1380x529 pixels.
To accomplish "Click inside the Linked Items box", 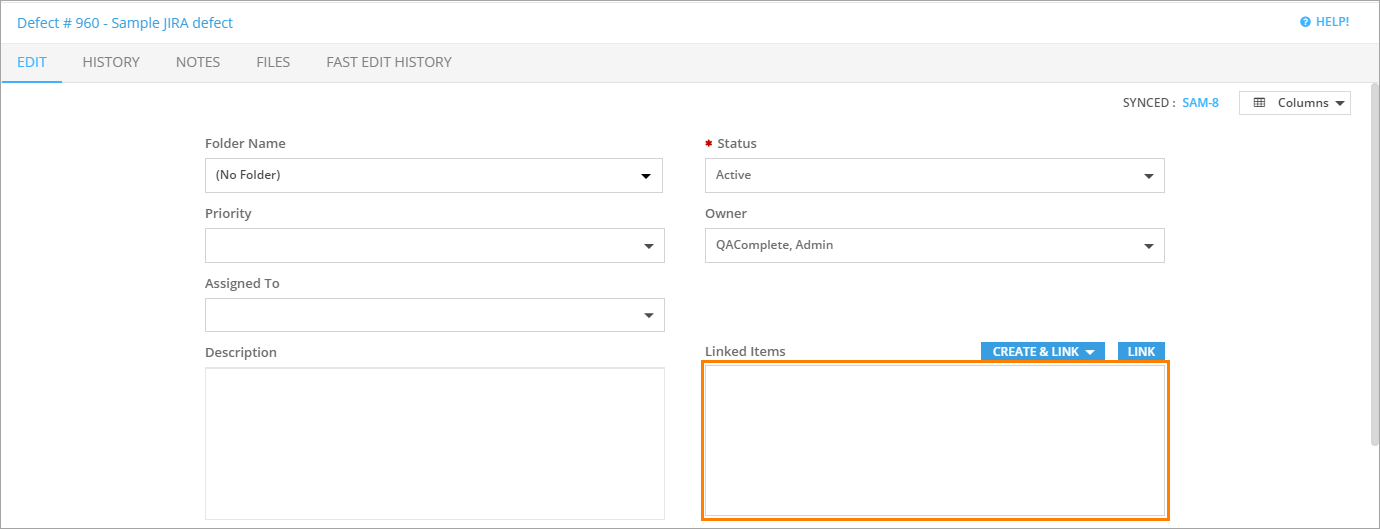I will (x=934, y=440).
